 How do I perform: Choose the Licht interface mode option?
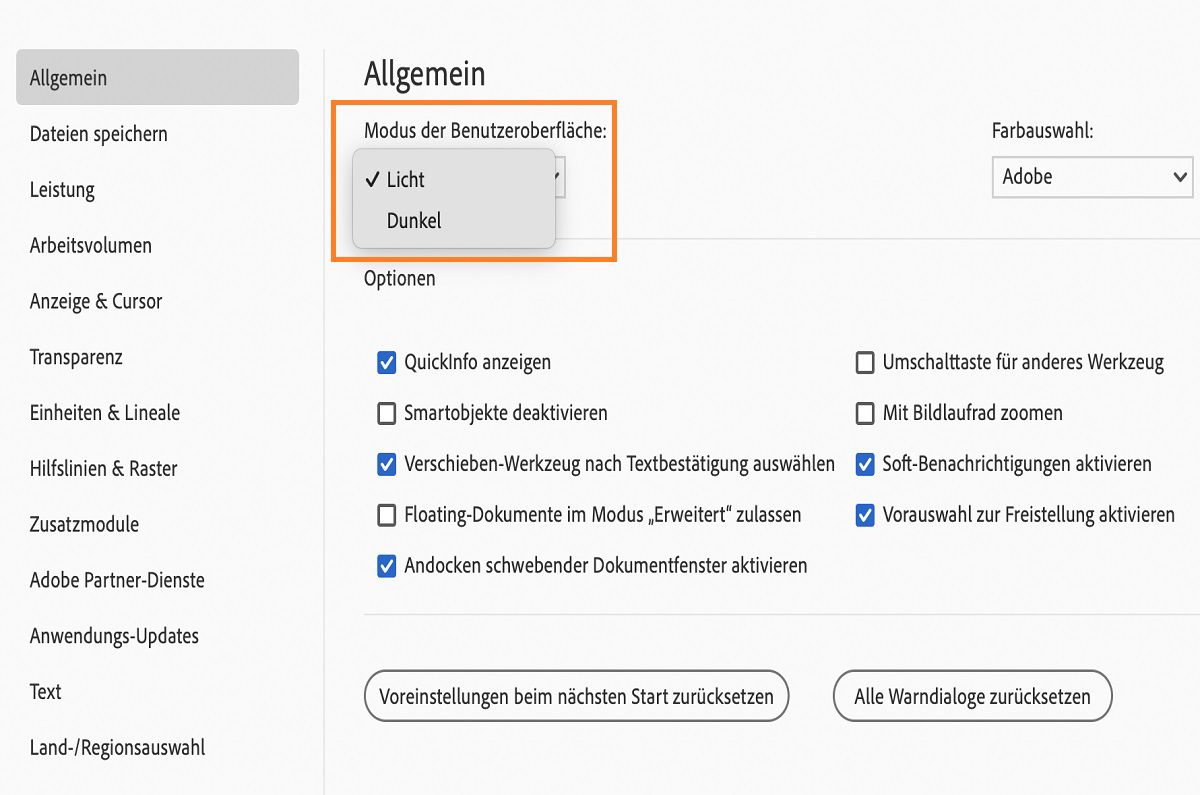(406, 180)
